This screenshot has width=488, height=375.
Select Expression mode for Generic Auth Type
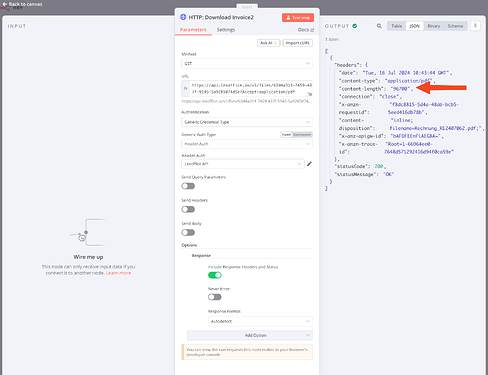pos(302,135)
